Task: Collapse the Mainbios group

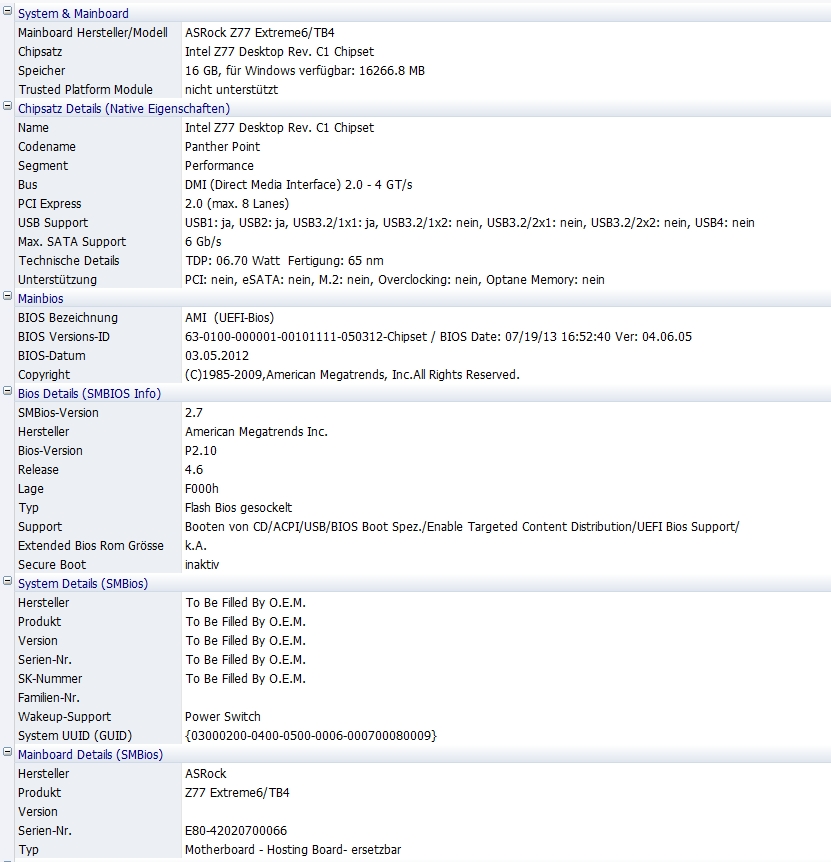Action: 8,296
